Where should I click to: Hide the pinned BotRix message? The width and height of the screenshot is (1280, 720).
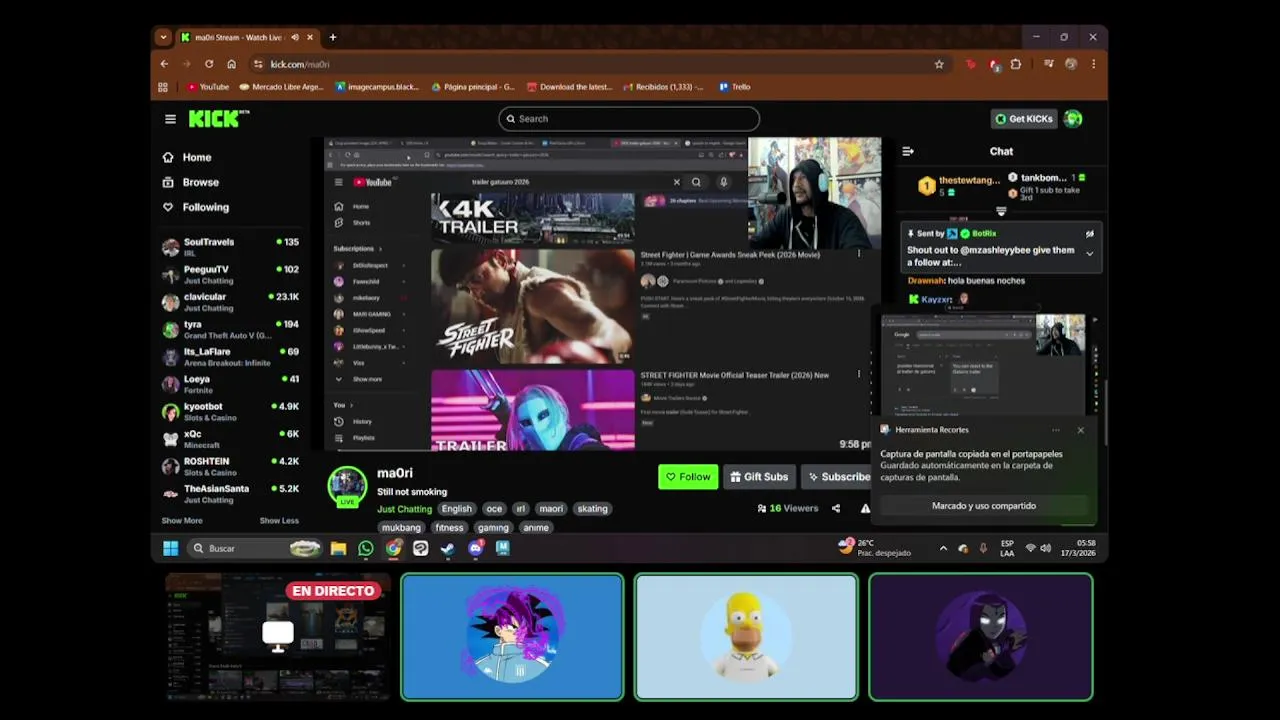[1090, 234]
